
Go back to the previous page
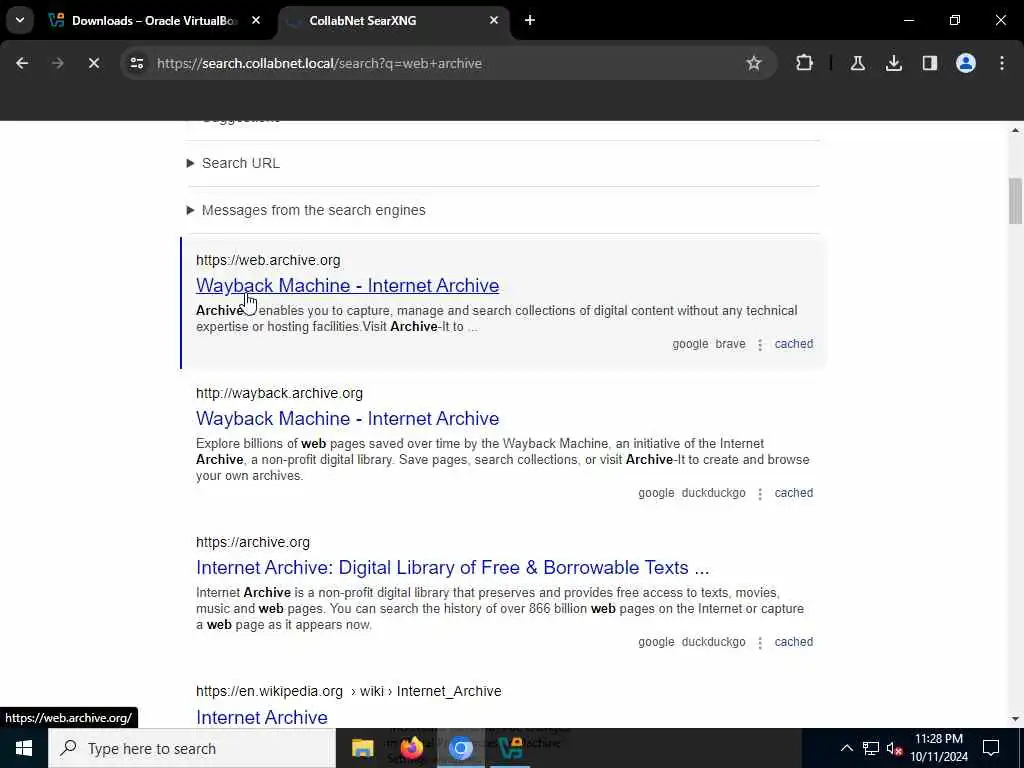coord(22,63)
